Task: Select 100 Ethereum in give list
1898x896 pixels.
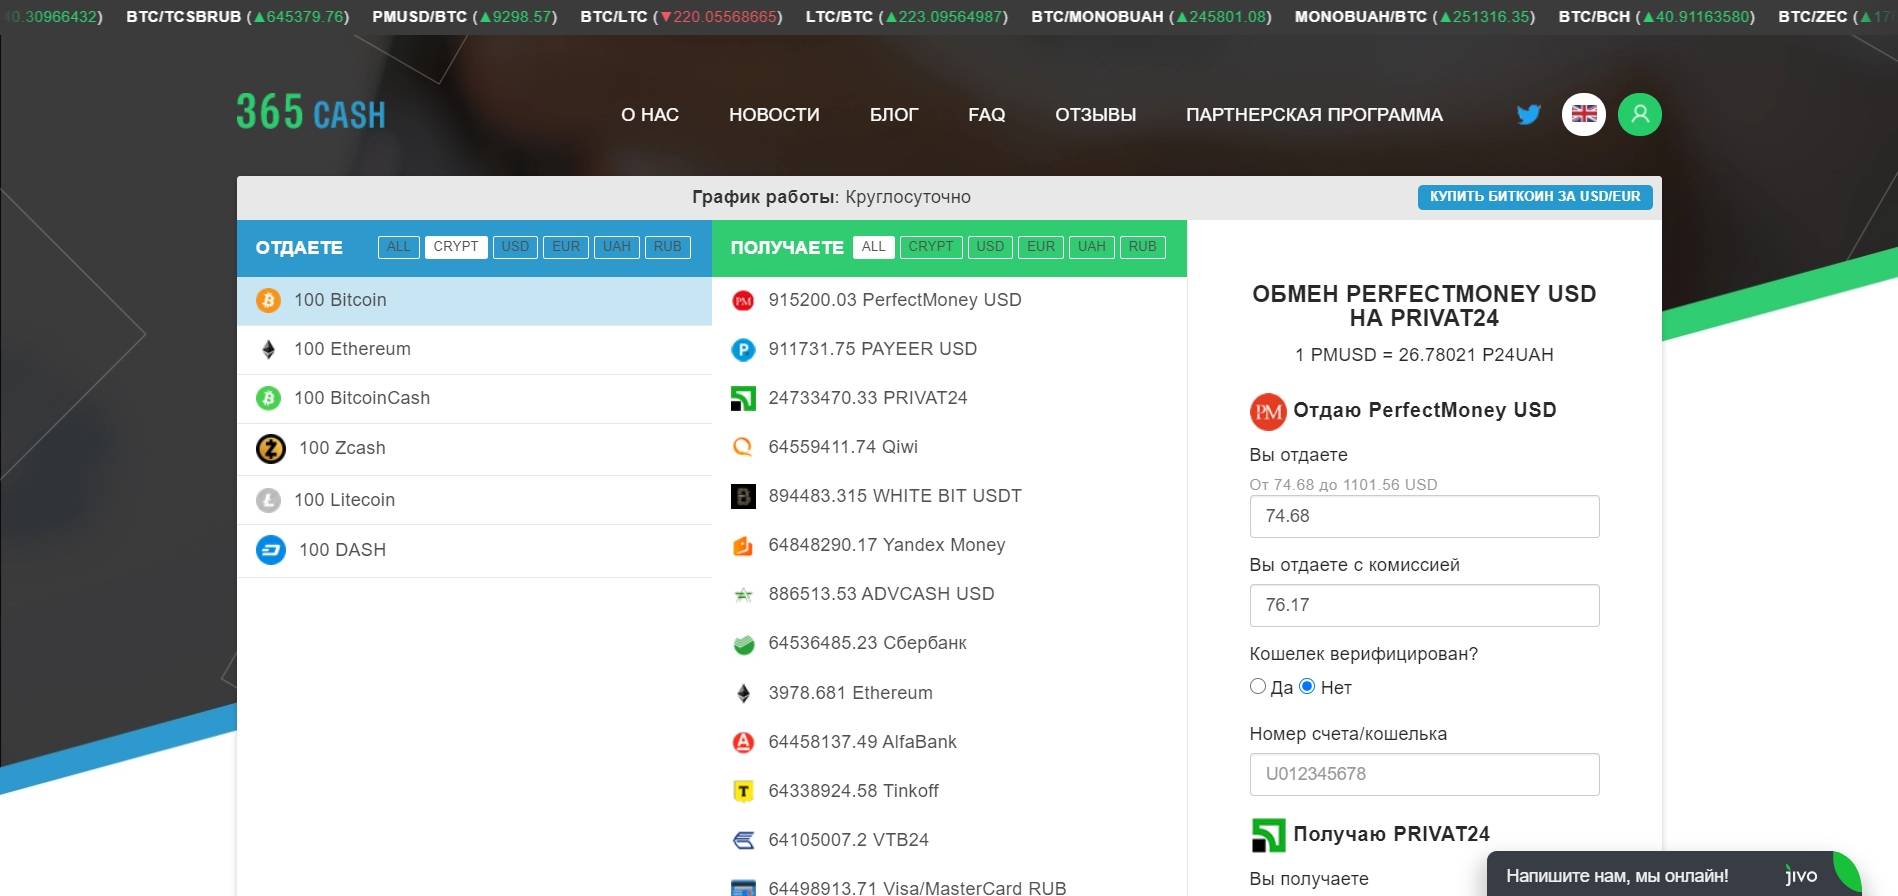Action: [474, 349]
